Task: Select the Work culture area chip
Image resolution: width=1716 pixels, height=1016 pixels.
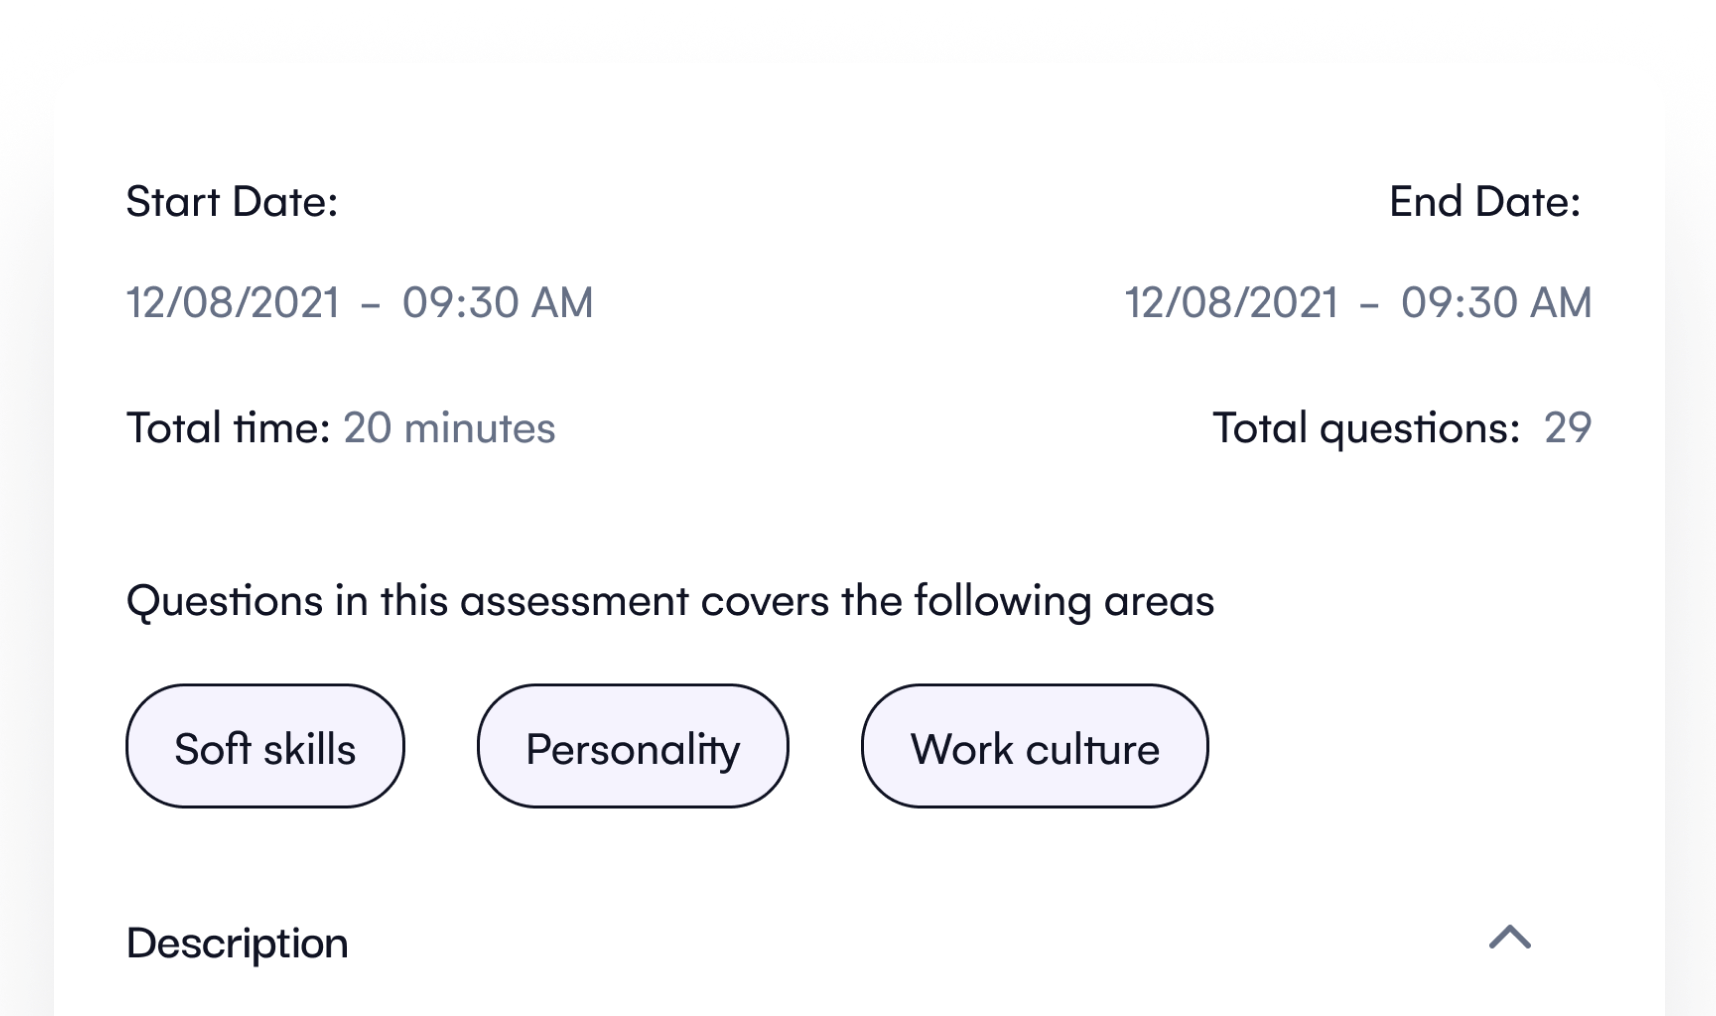Action: pyautogui.click(x=1034, y=747)
